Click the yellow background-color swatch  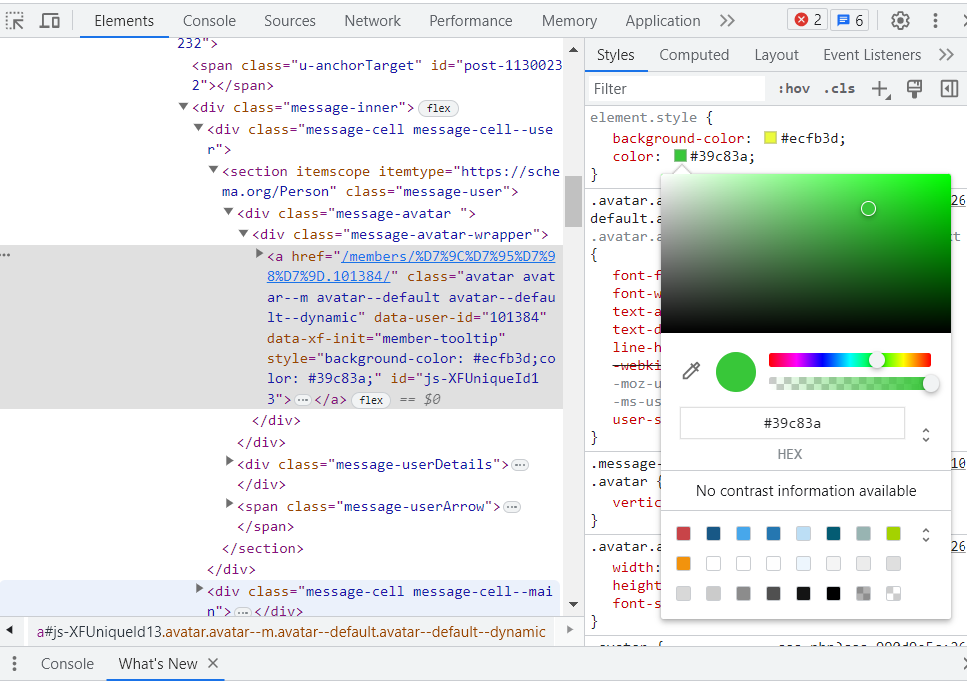tap(770, 138)
